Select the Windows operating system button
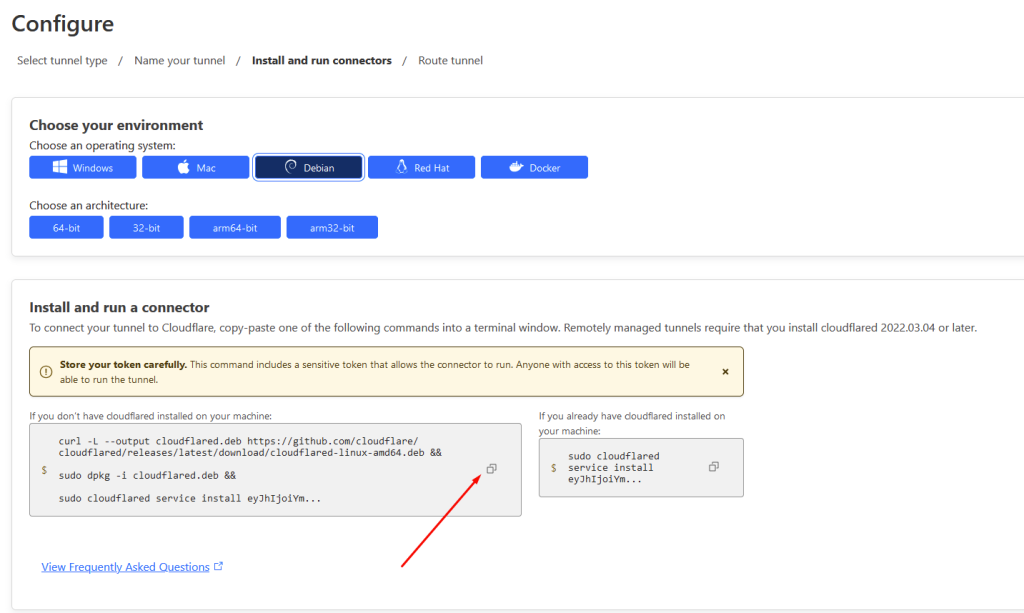Image resolution: width=1024 pixels, height=613 pixels. coord(82,167)
